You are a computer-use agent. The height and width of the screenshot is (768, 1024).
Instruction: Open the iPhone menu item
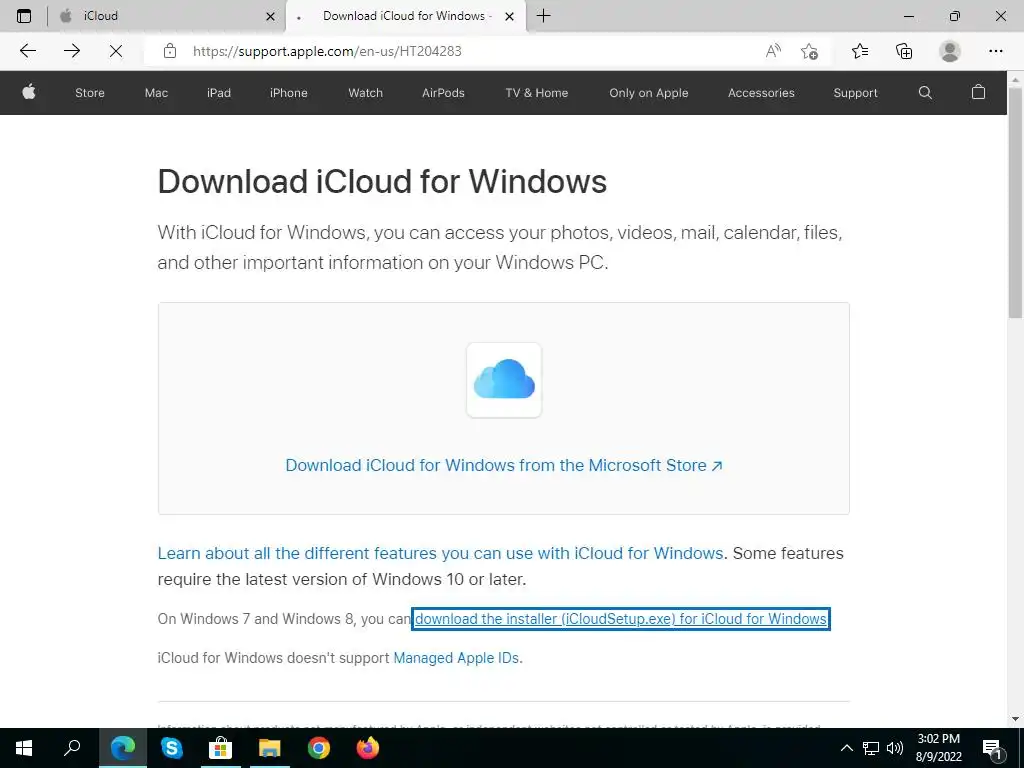pos(289,93)
